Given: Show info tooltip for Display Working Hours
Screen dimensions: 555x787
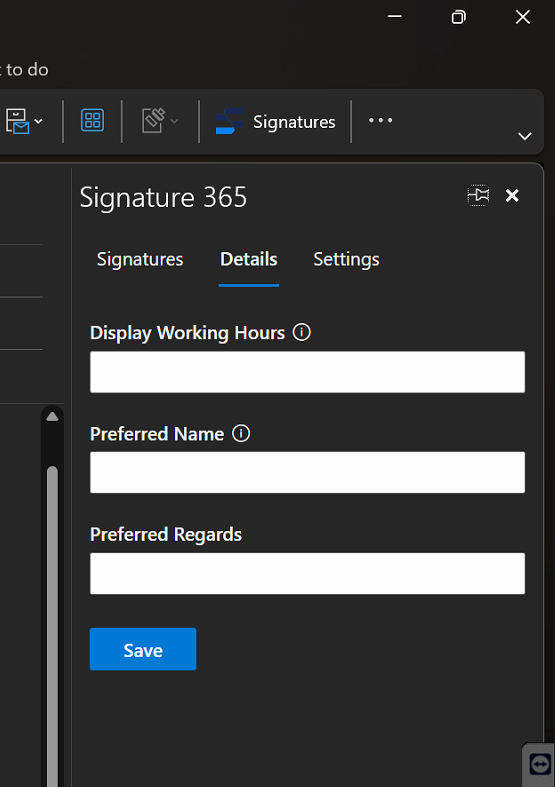Looking at the screenshot, I should pos(302,332).
